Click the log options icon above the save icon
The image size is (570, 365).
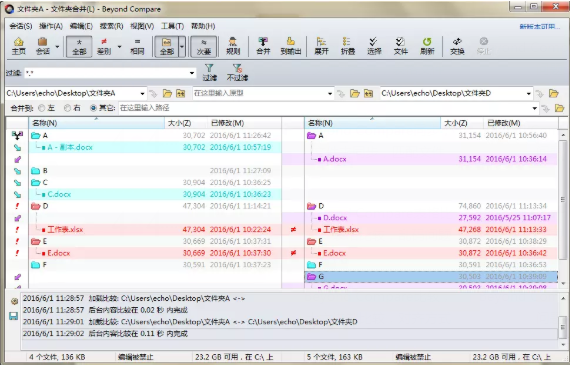pos(14,301)
